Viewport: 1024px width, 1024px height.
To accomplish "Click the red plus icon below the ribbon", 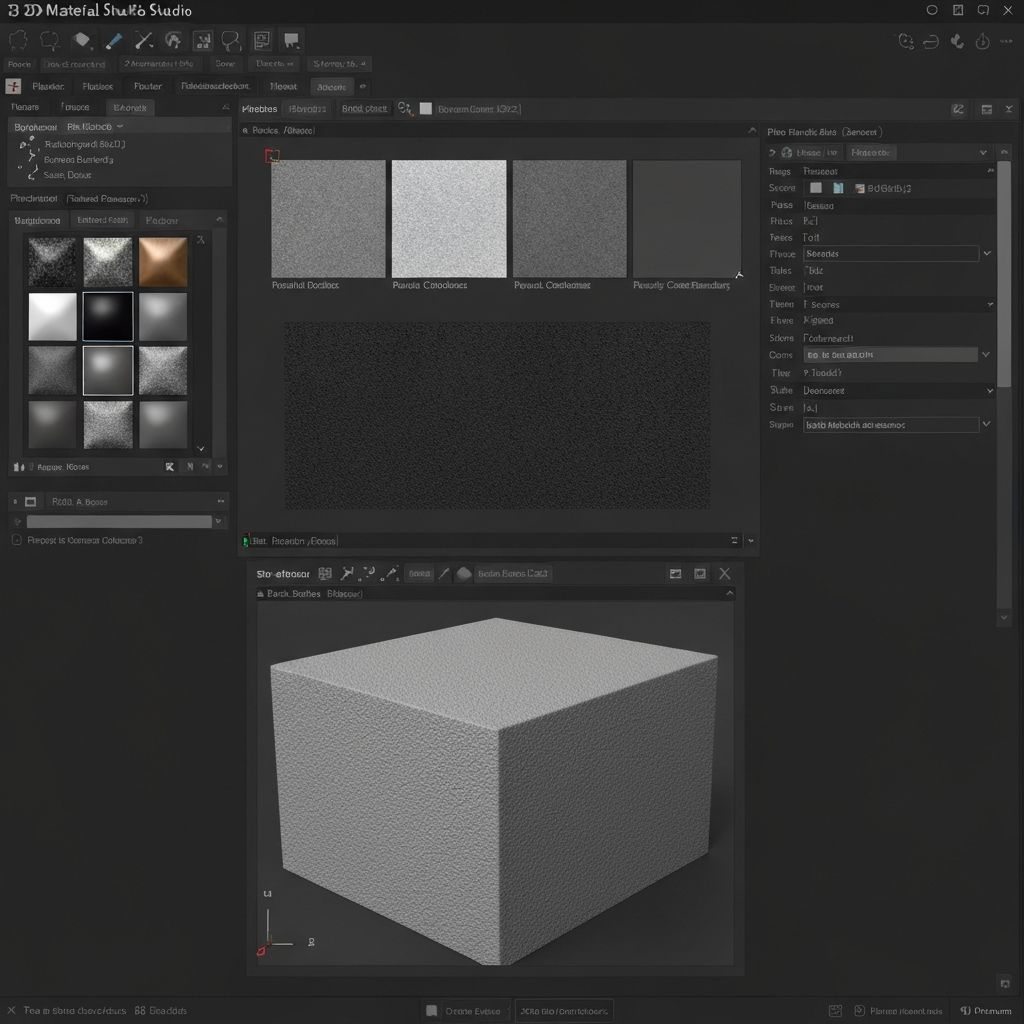I will click(13, 85).
